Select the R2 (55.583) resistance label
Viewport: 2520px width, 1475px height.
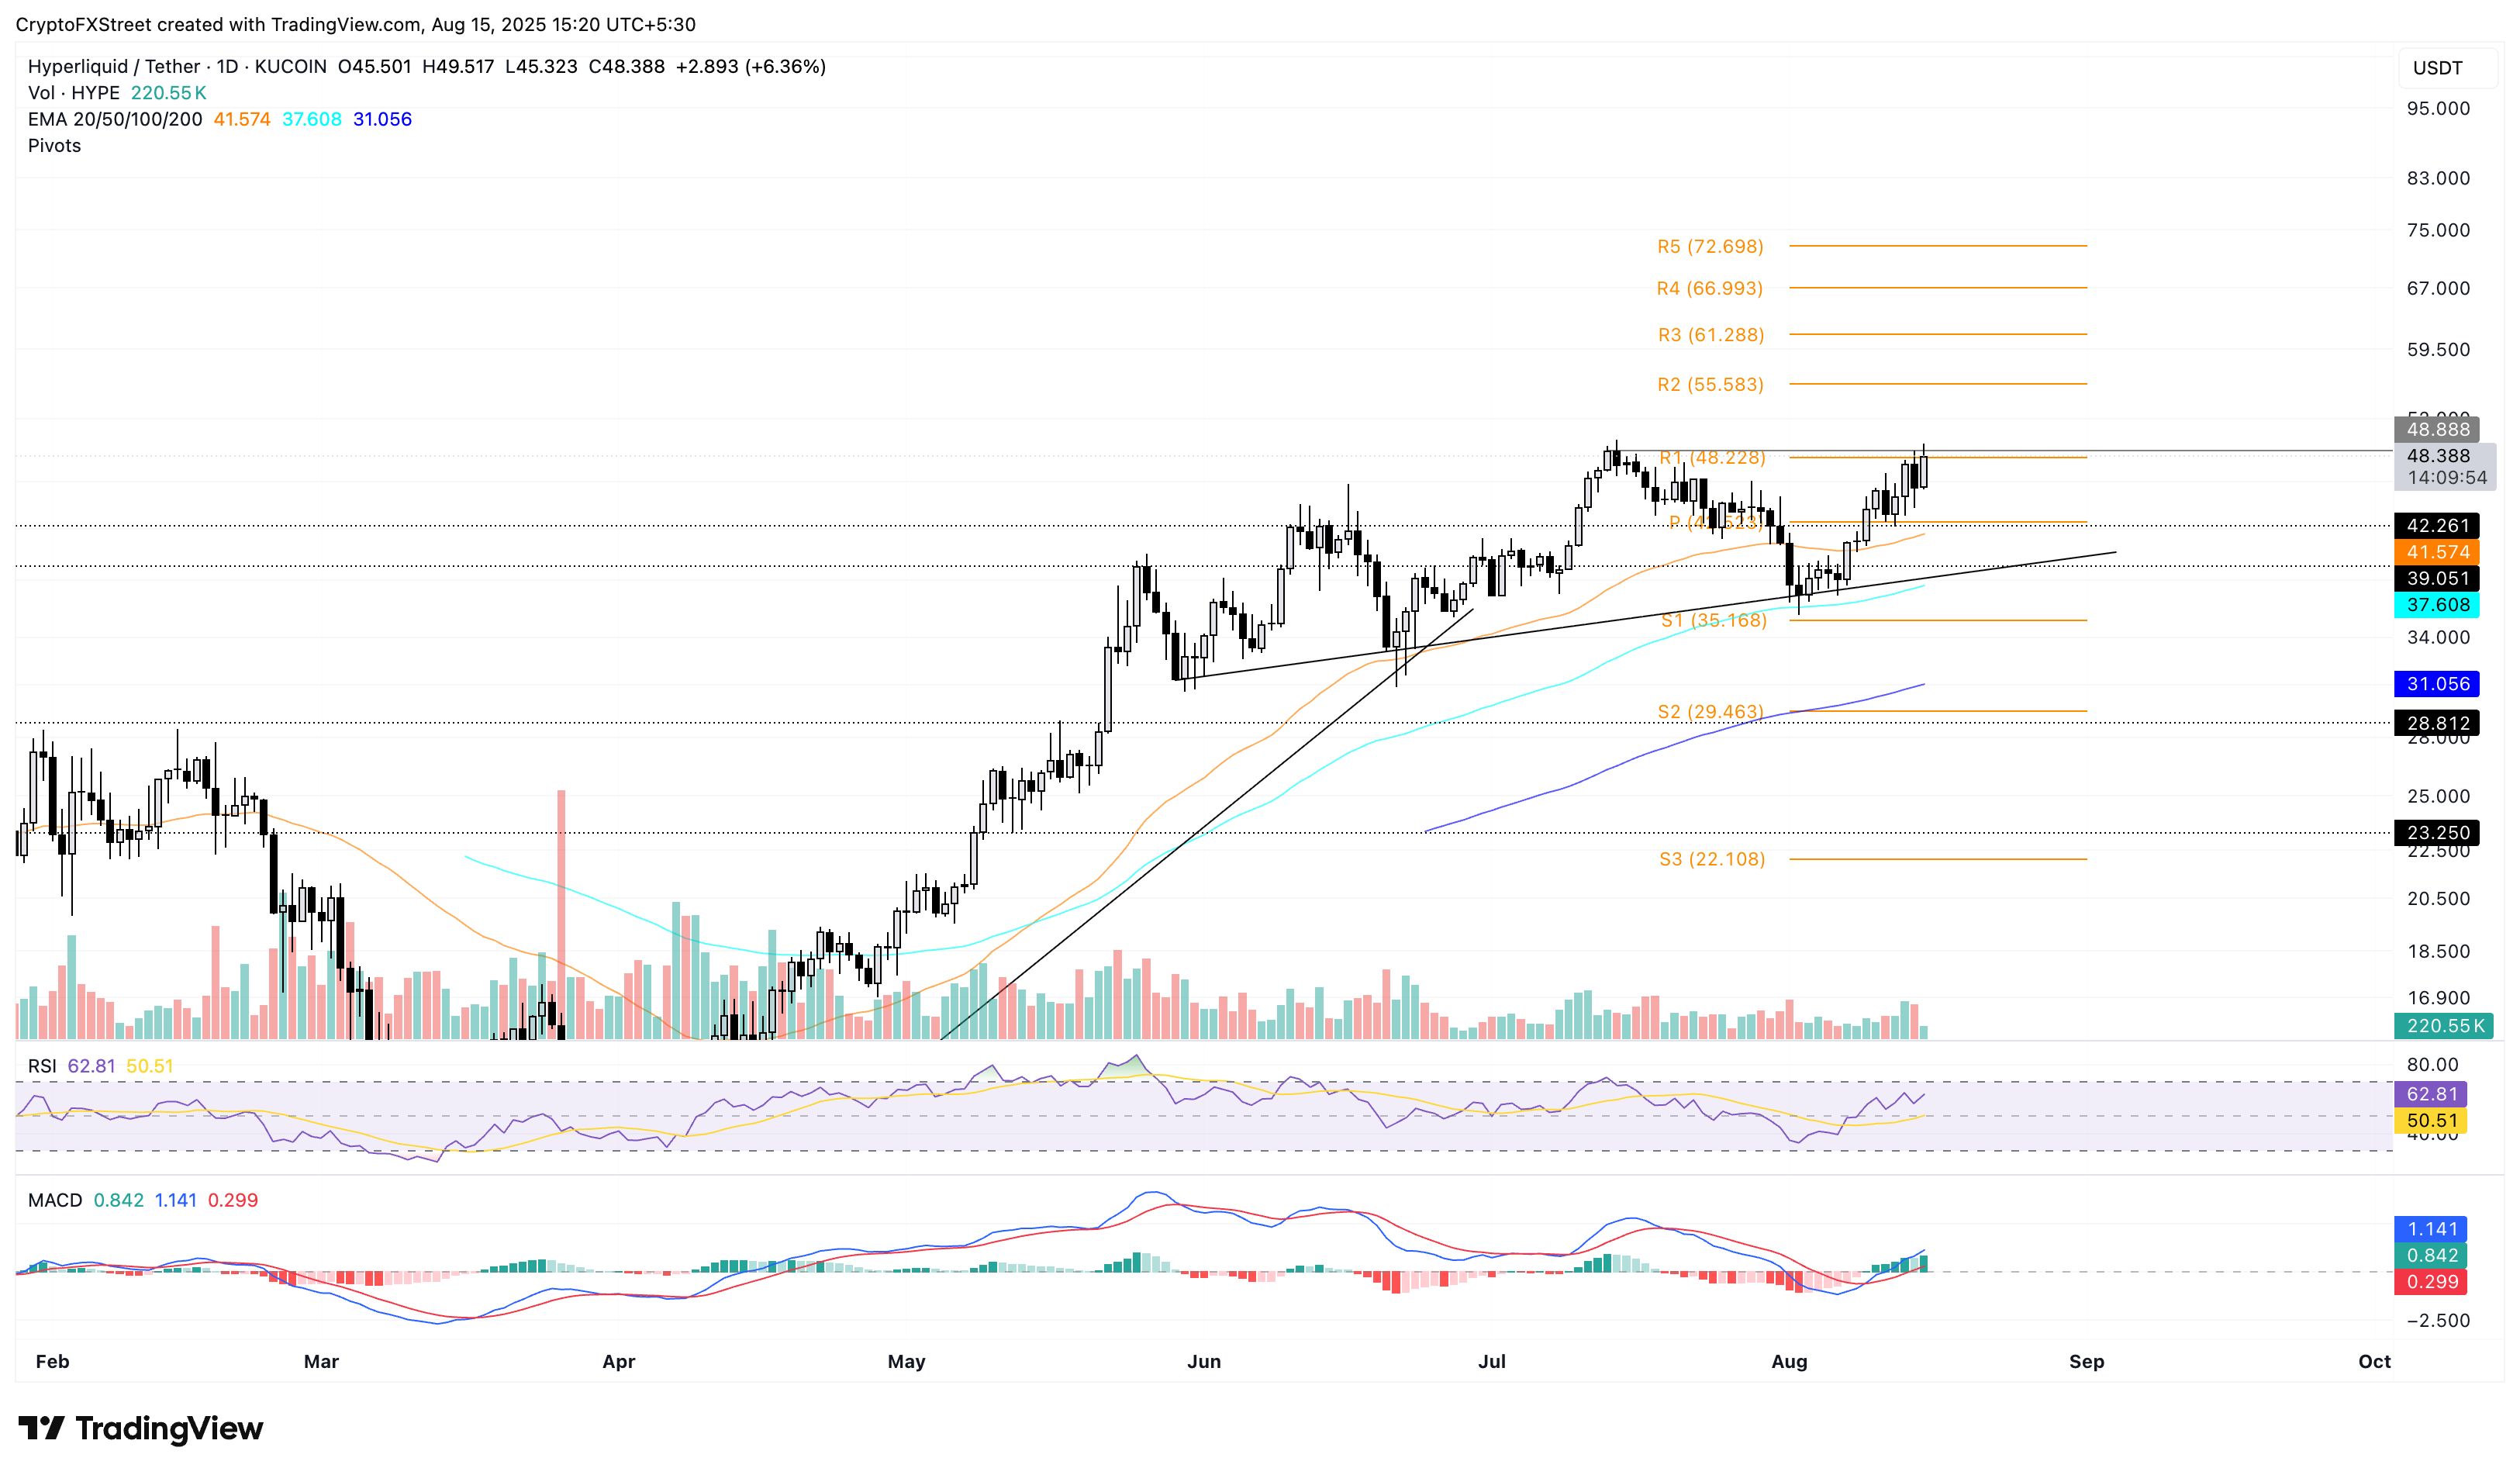point(1710,384)
